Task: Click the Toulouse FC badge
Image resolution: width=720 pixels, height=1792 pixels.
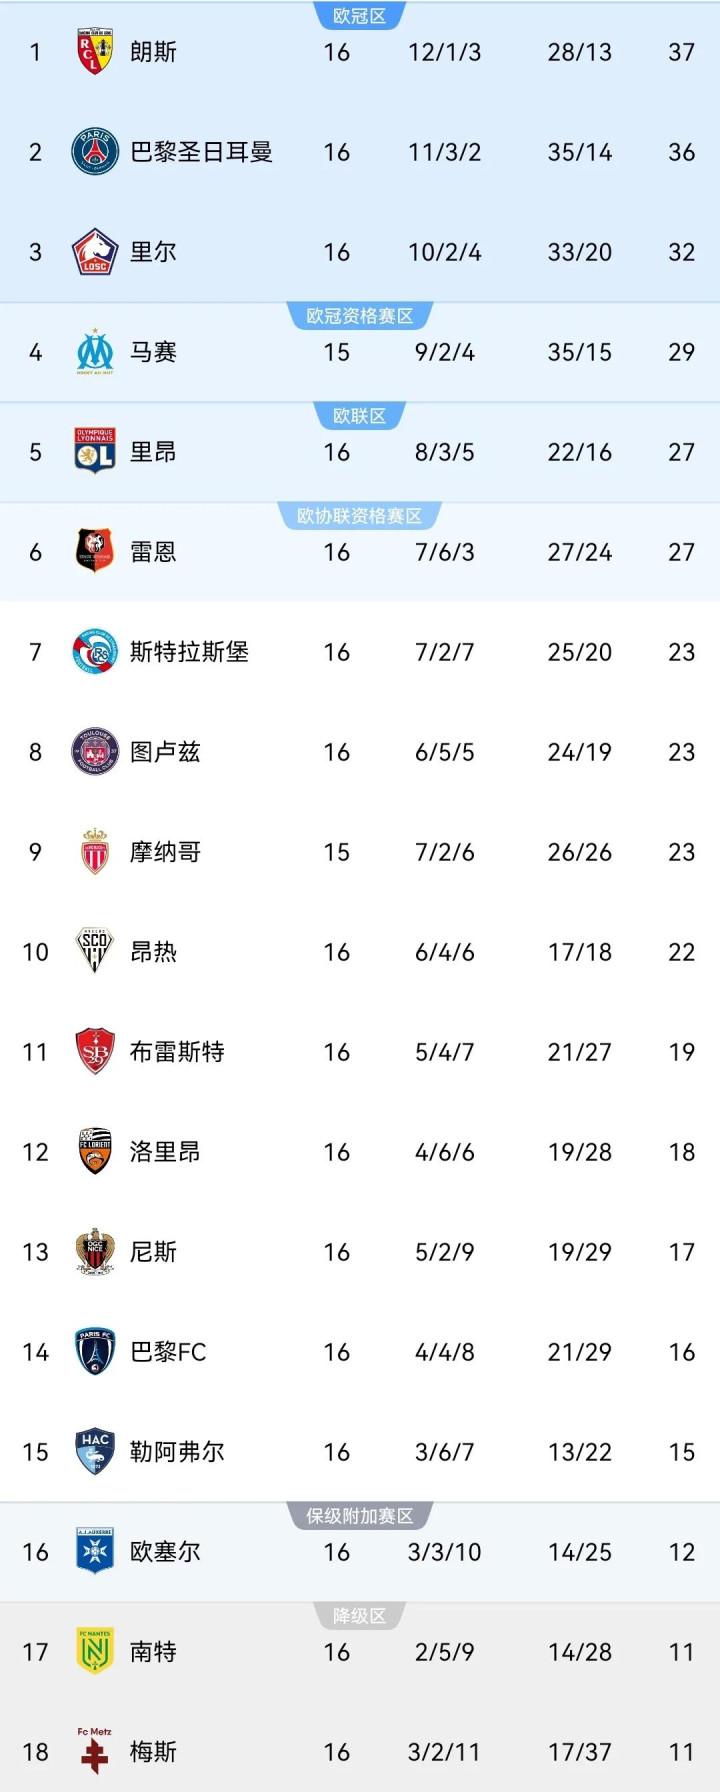Action: pos(95,752)
